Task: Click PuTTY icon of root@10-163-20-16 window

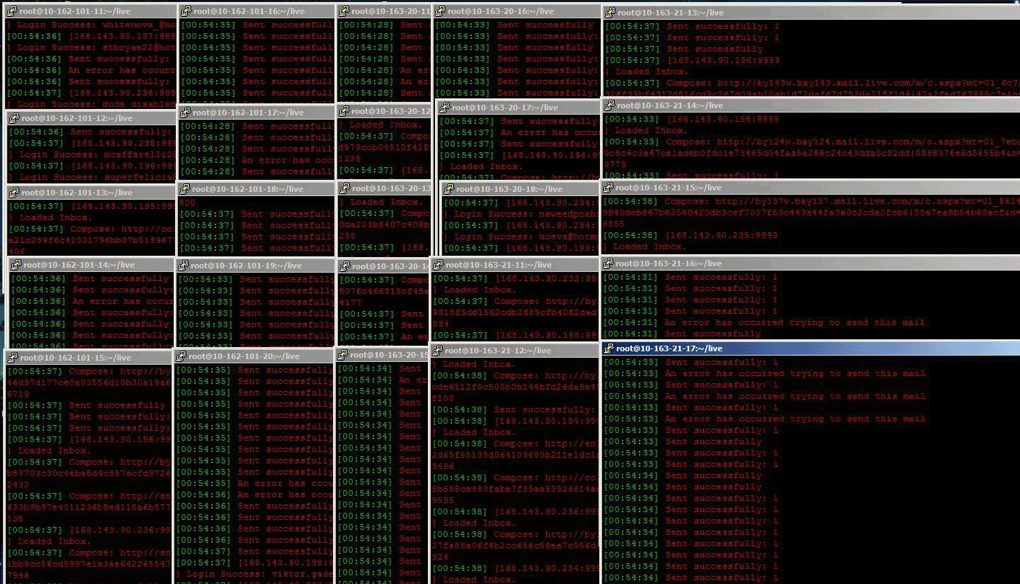Action: pos(440,11)
